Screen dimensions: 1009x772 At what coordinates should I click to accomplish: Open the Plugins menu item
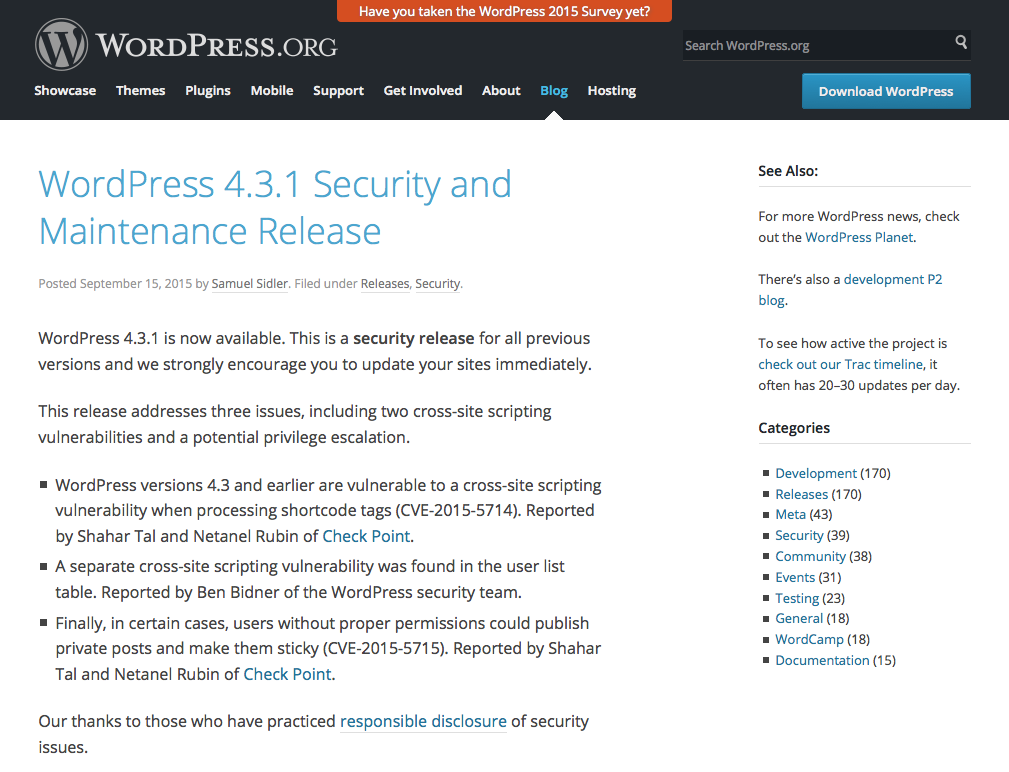tap(208, 91)
